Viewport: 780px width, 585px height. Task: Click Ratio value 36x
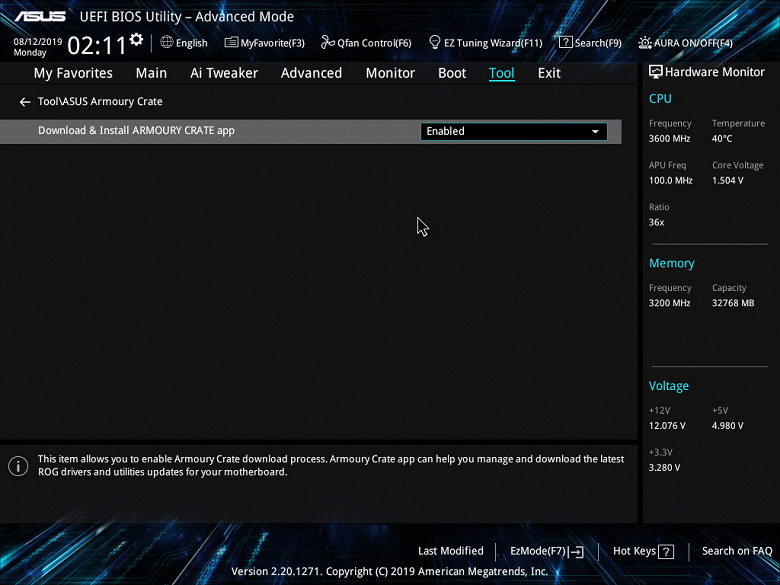point(657,222)
